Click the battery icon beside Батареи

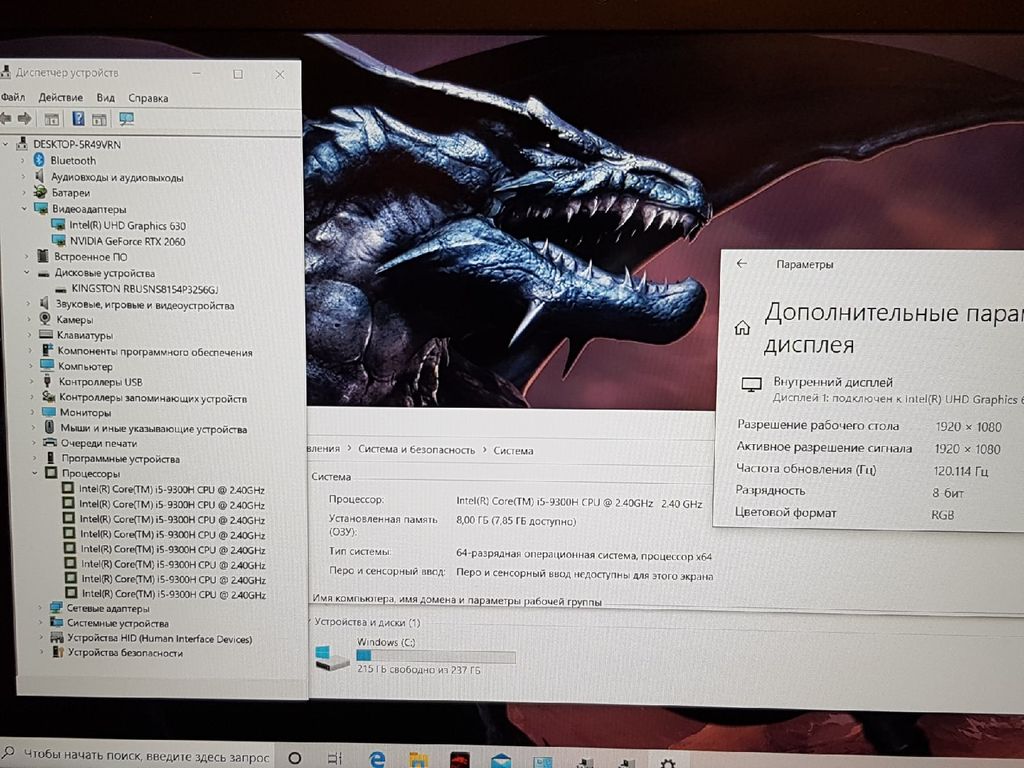pos(40,192)
